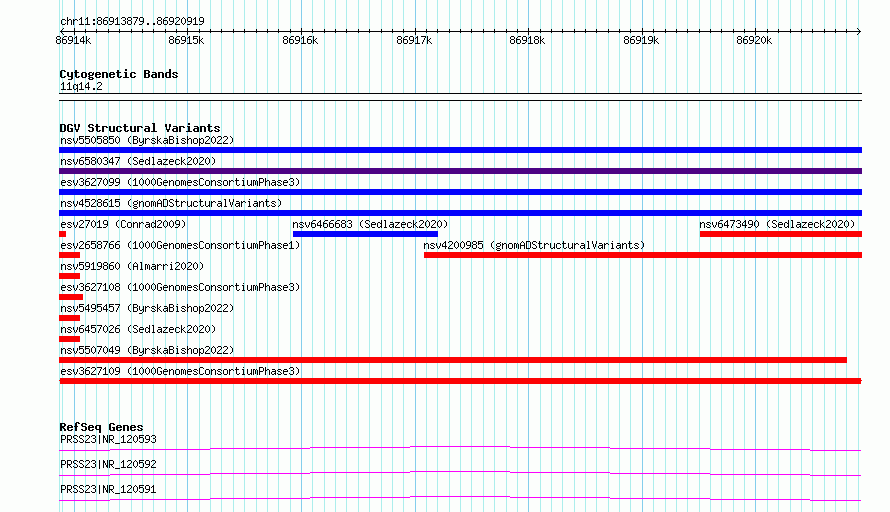Click the DGV Structural Variants track title

click(140, 128)
